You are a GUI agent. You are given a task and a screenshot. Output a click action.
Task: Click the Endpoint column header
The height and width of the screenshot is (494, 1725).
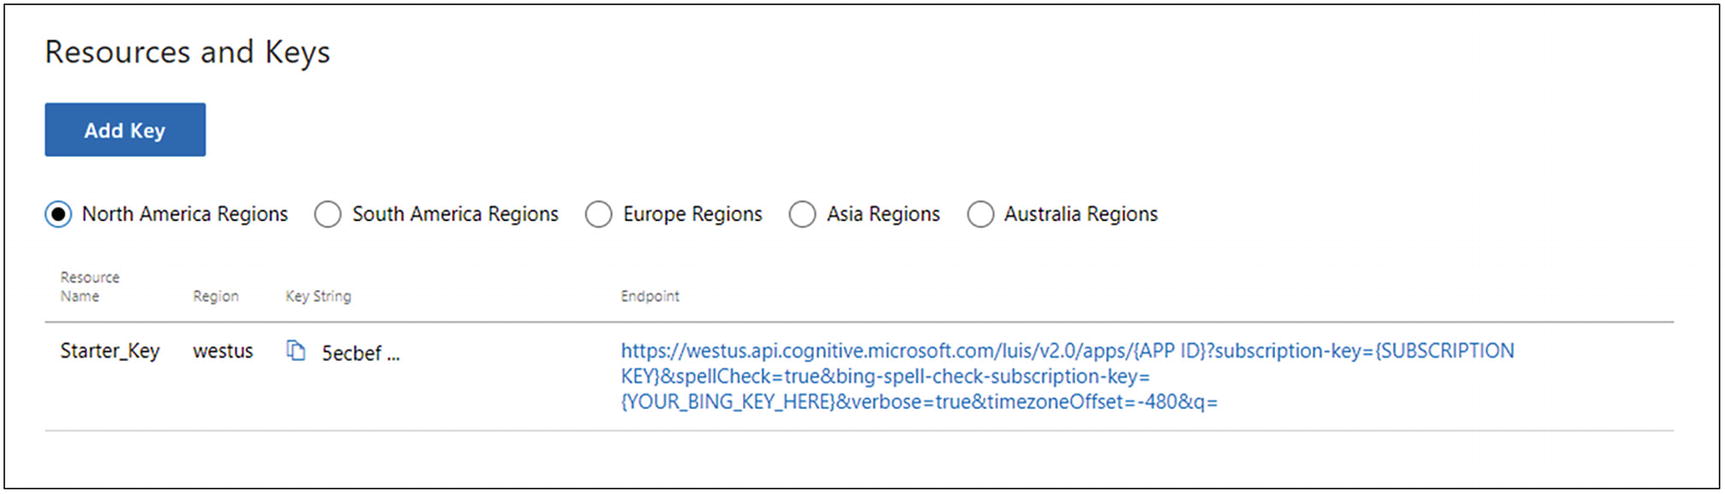(650, 296)
